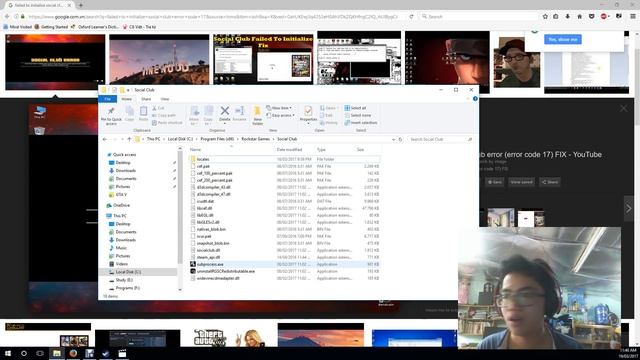Switch to the Share ribbon tab
The image size is (640, 360).
click(x=146, y=99)
